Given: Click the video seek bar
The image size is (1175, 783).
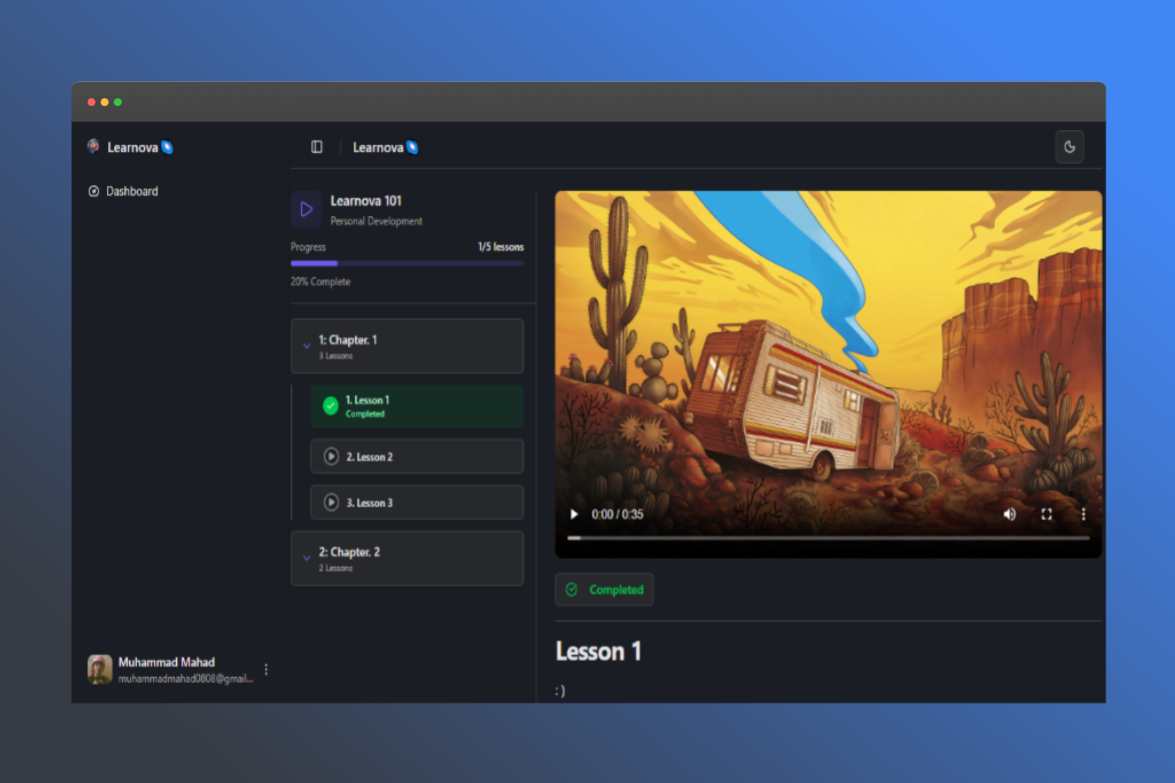Looking at the screenshot, I should tap(828, 538).
